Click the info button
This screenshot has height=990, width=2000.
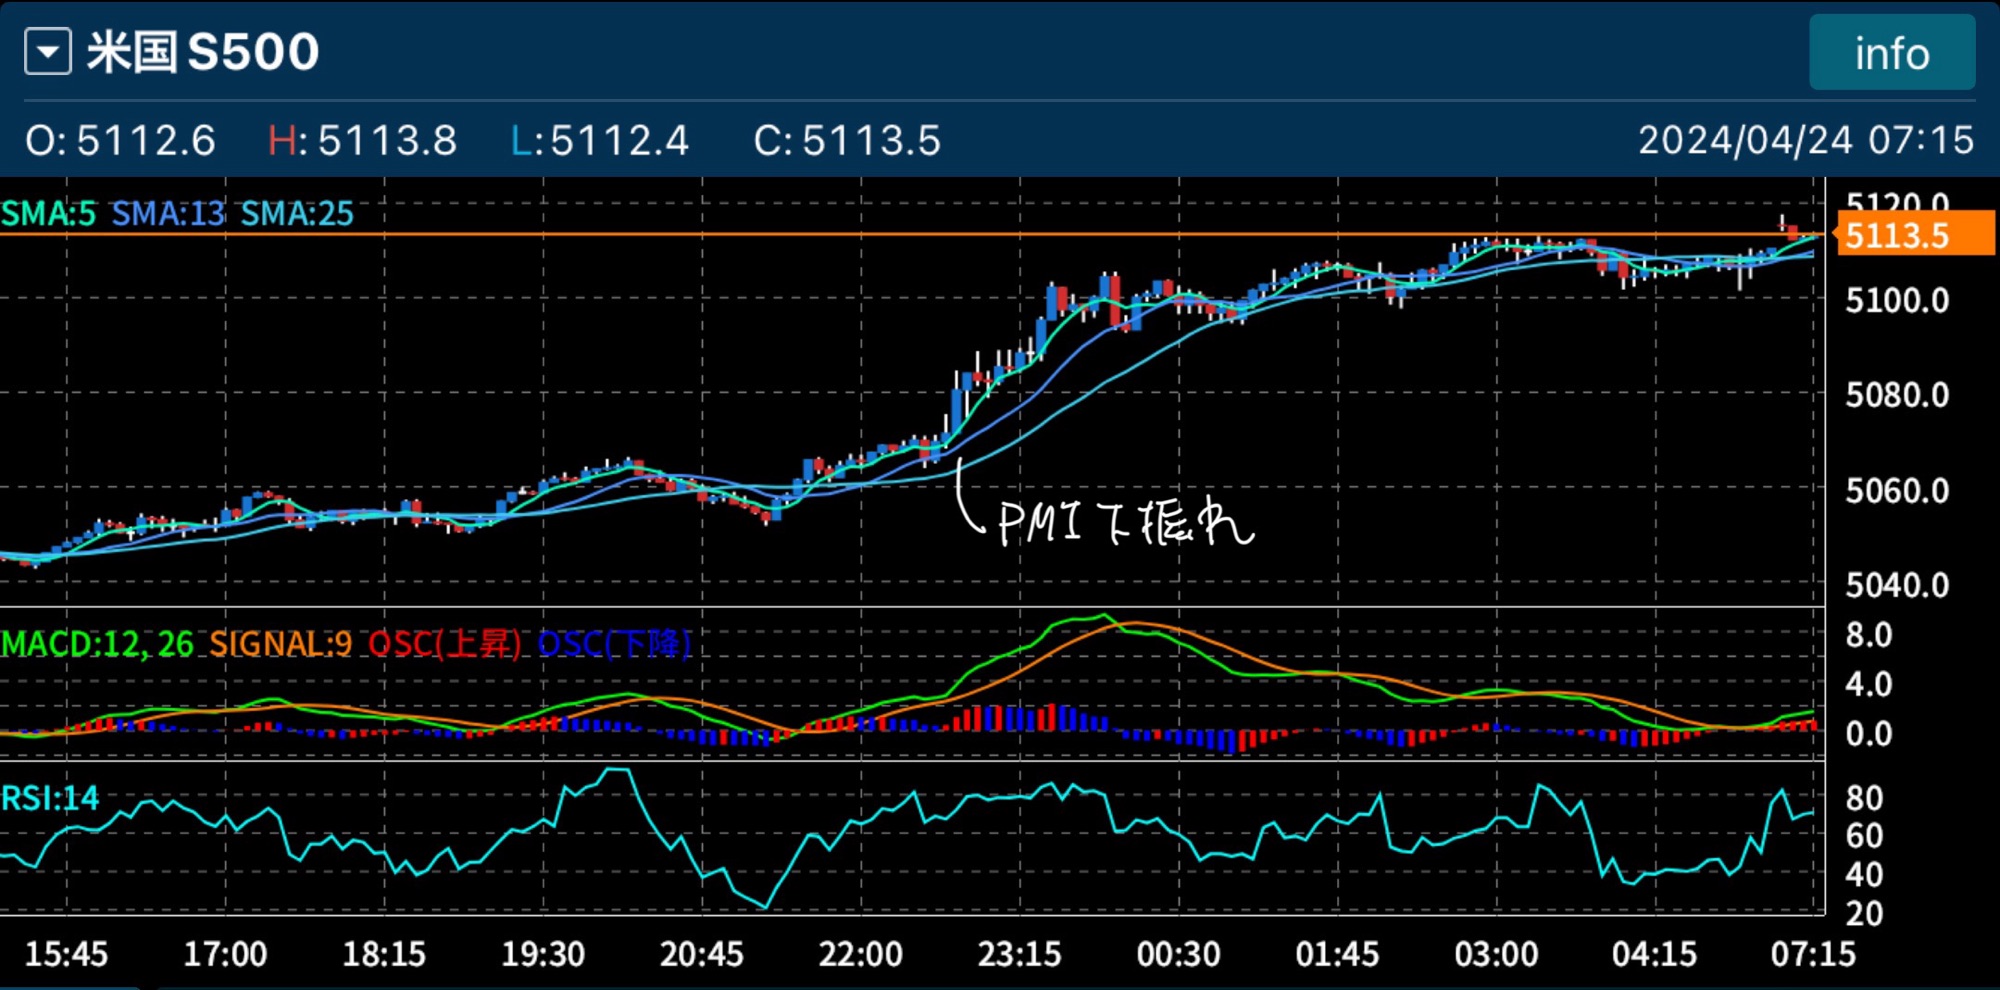[1891, 53]
